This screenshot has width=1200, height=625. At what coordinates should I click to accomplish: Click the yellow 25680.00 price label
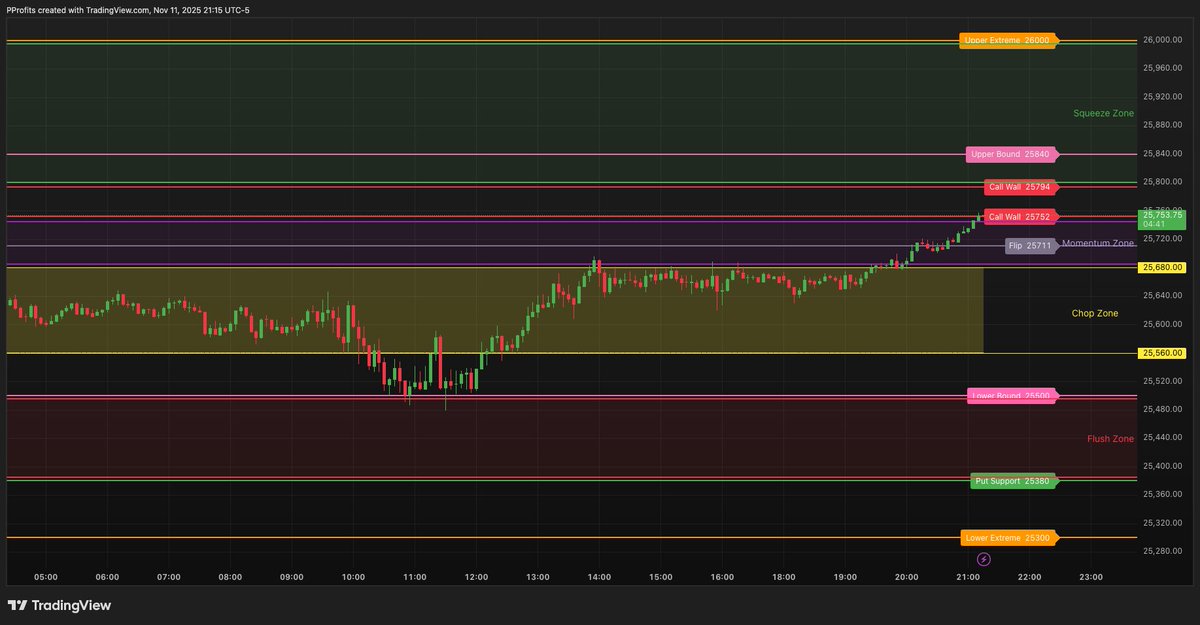(1163, 267)
